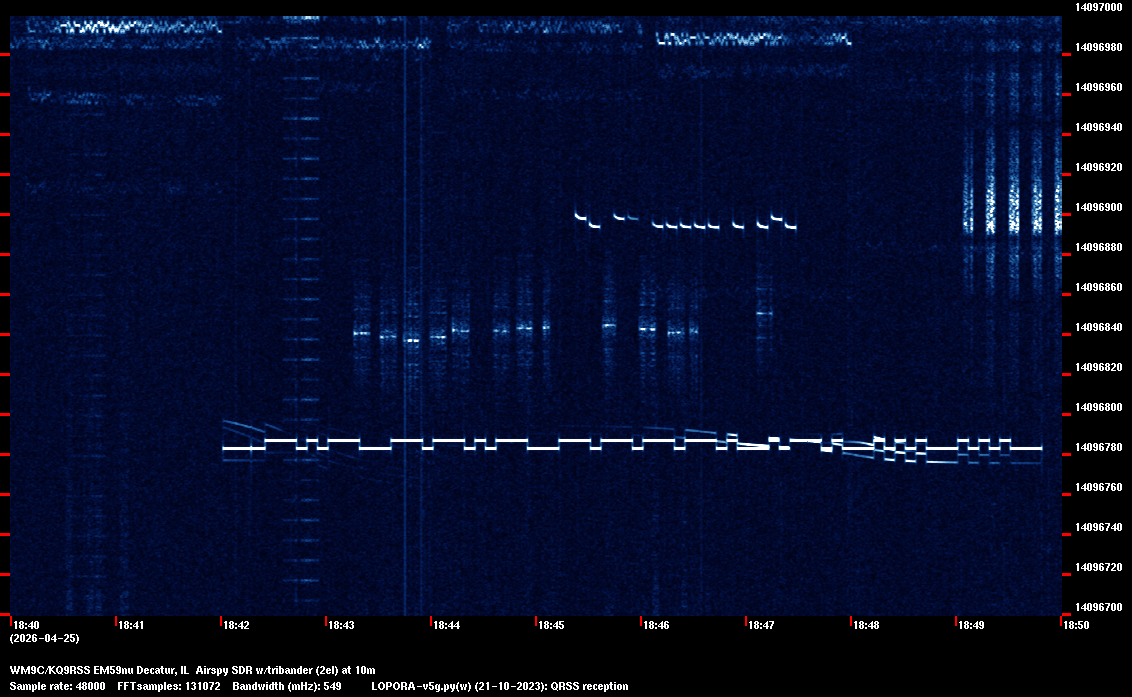Click the 18:47 time axis label

click(762, 625)
